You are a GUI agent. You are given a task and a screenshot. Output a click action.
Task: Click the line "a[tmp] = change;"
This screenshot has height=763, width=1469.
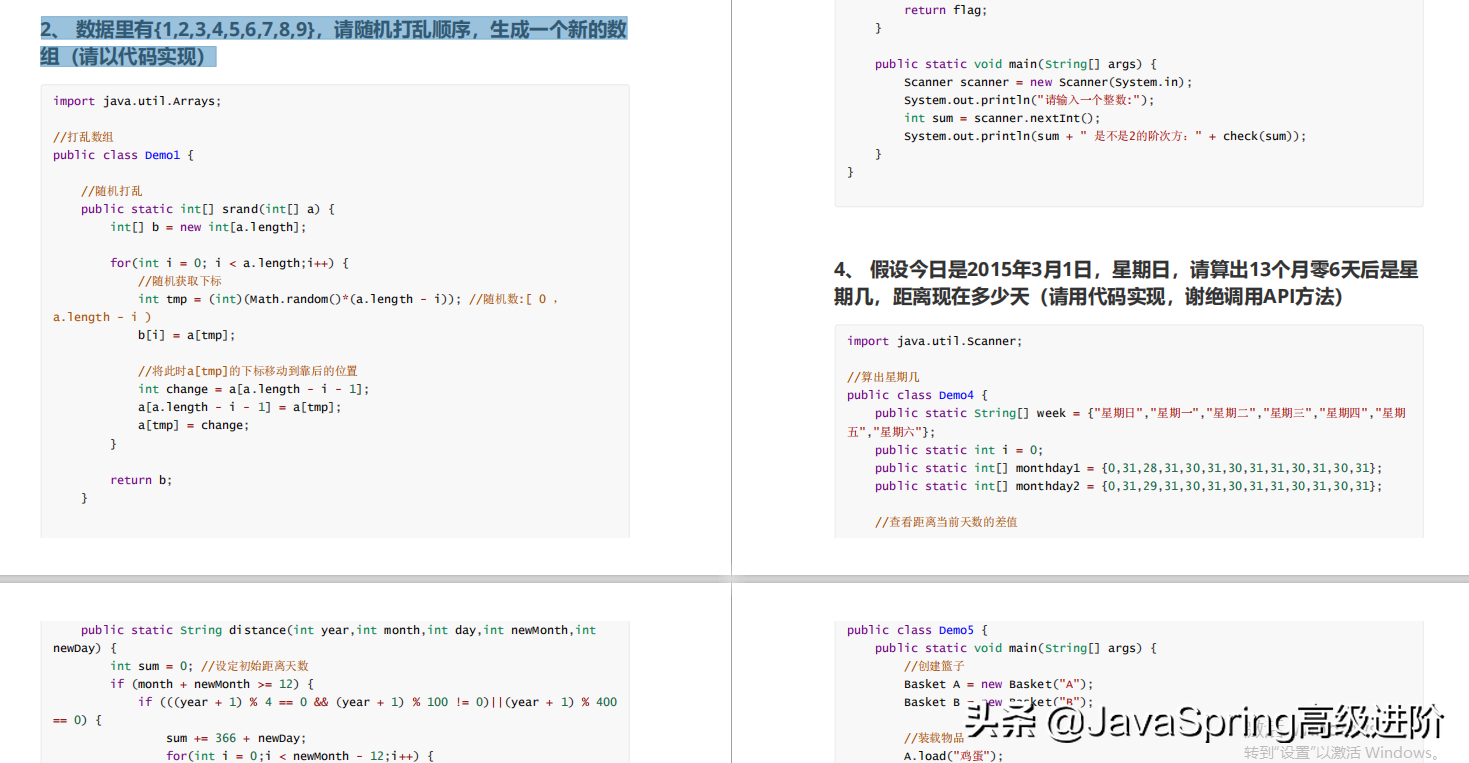(x=194, y=425)
